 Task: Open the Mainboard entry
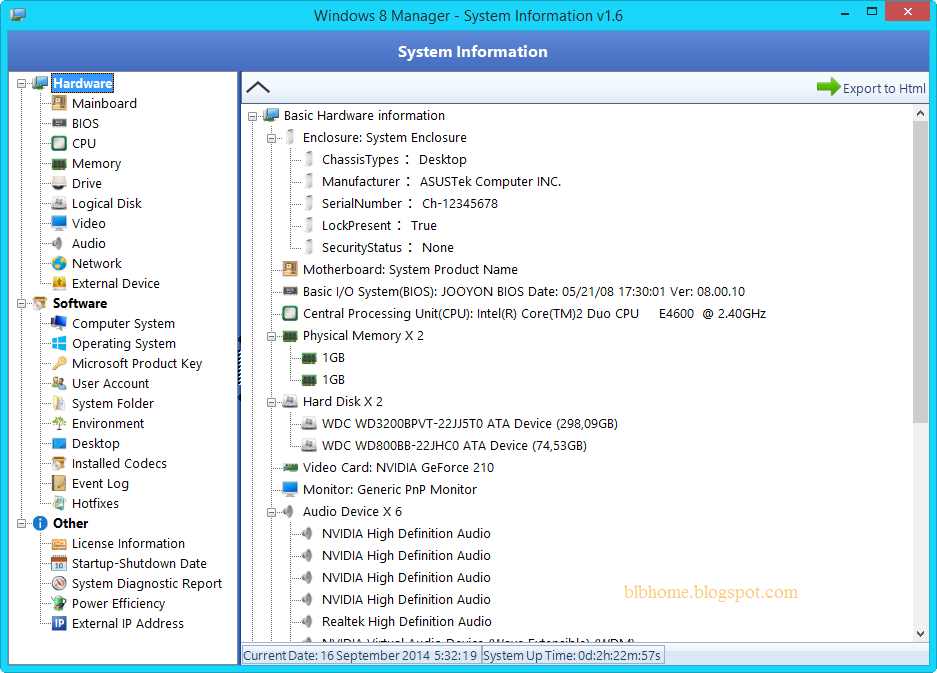click(x=104, y=103)
